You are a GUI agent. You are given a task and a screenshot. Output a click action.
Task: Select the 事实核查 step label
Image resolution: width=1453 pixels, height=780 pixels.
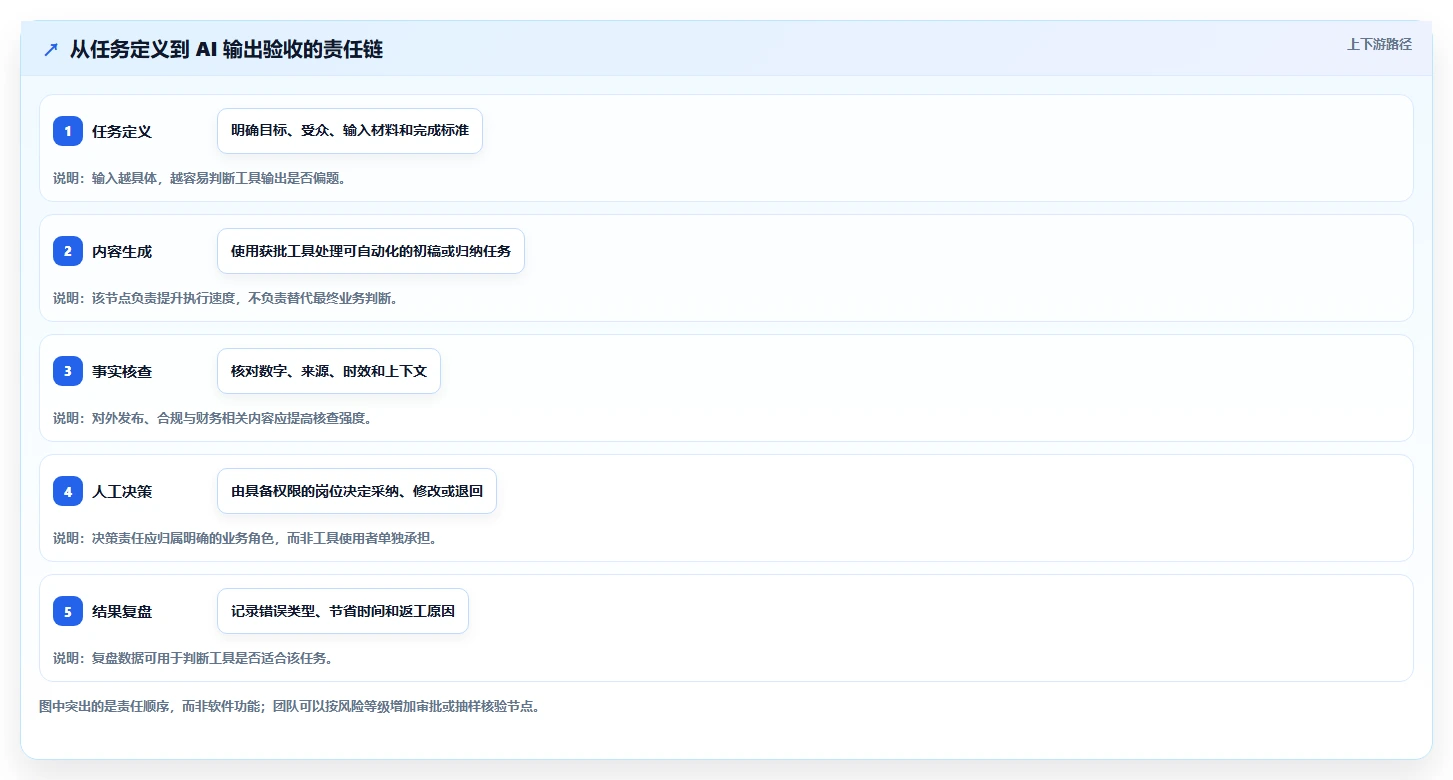122,371
